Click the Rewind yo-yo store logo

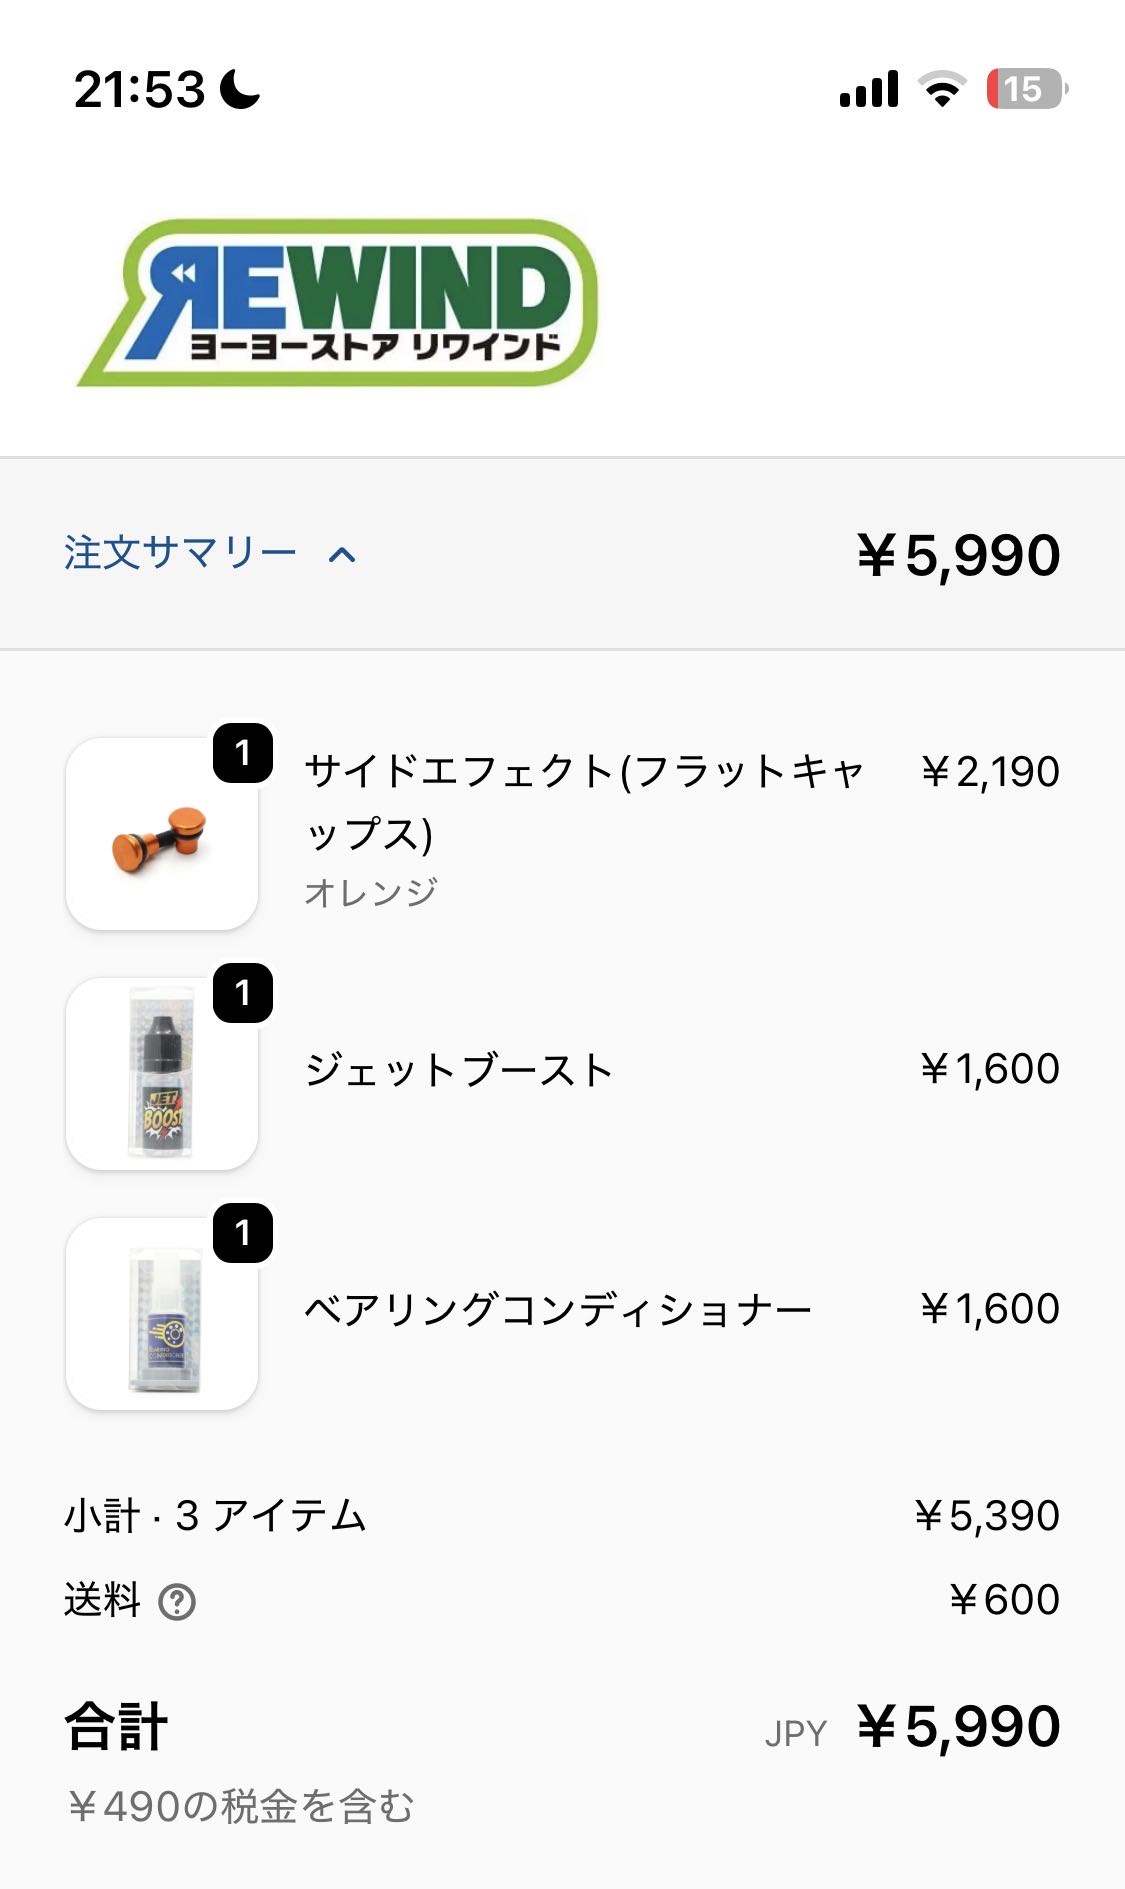[x=338, y=302]
